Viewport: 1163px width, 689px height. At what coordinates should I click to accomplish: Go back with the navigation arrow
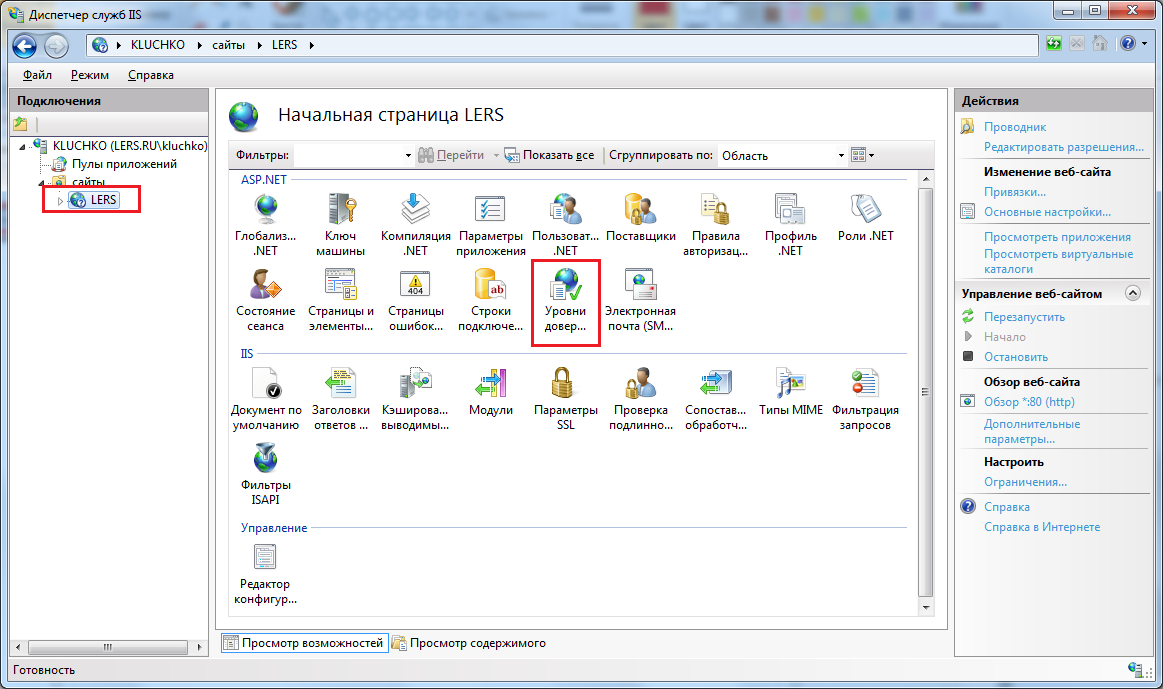point(24,46)
